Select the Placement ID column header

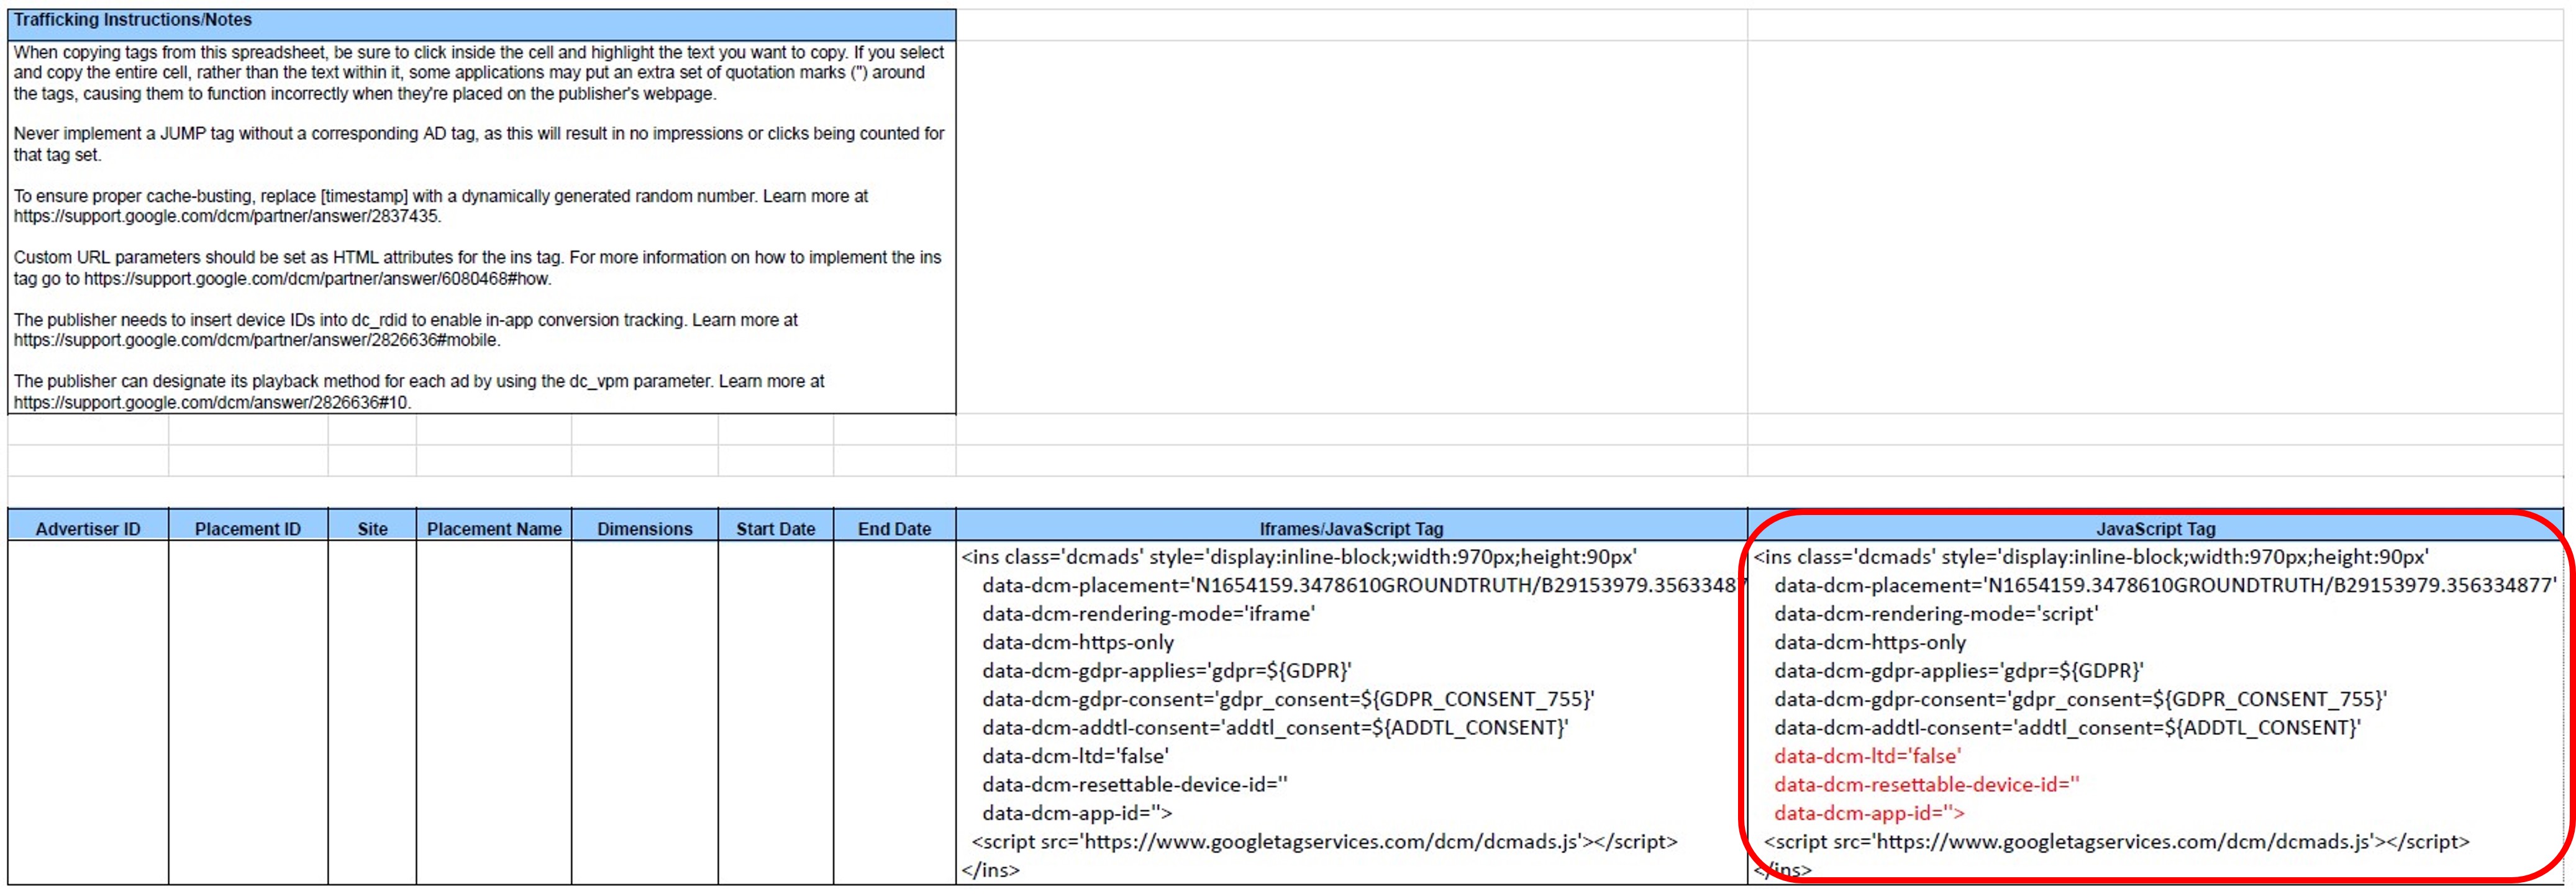tap(248, 529)
